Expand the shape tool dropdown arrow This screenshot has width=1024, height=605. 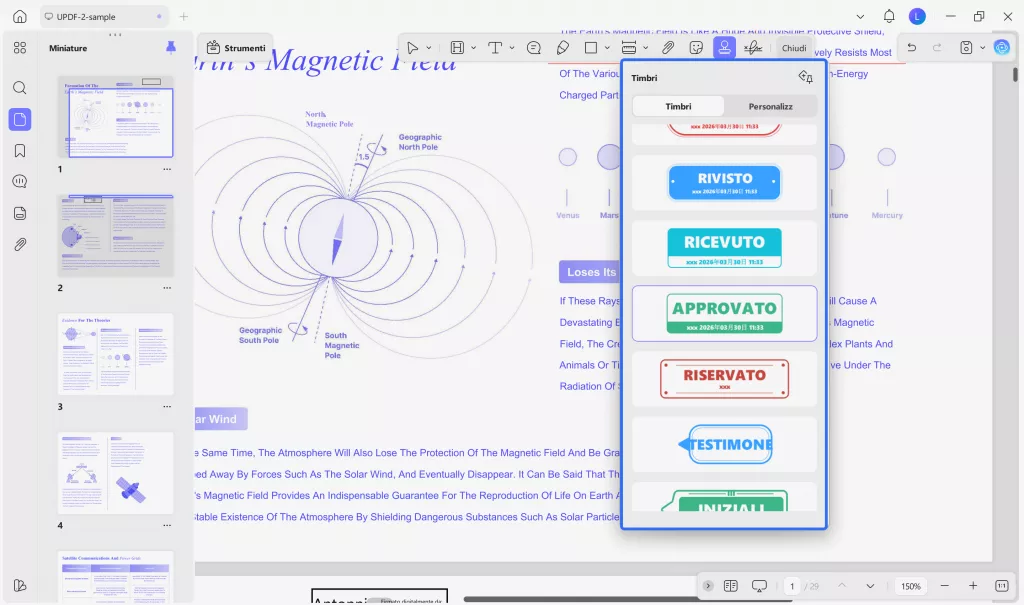tap(607, 48)
